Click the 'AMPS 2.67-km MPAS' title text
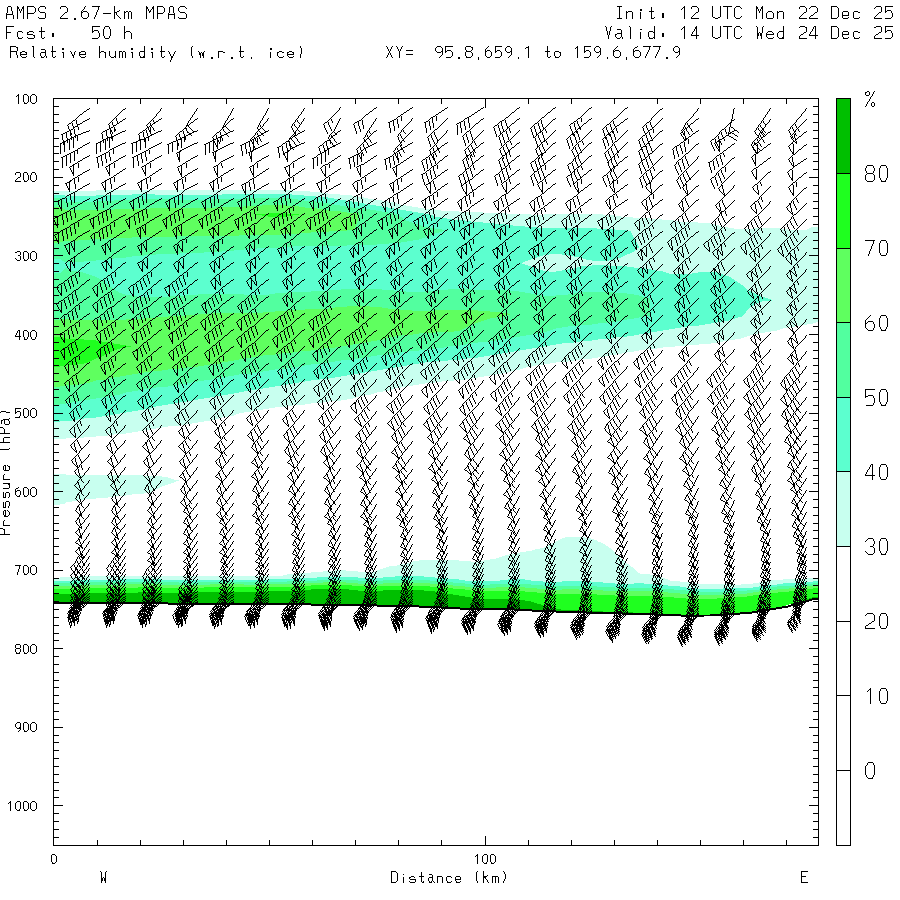Screen dimensions: 900x900 point(96,13)
